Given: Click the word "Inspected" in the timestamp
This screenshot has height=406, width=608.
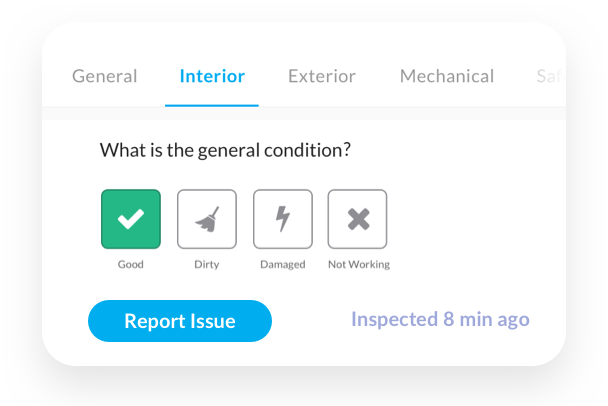Looking at the screenshot, I should (x=394, y=320).
